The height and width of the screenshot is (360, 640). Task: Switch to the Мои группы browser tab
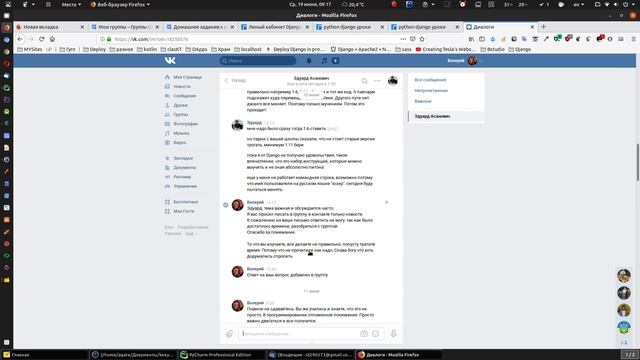(125, 27)
